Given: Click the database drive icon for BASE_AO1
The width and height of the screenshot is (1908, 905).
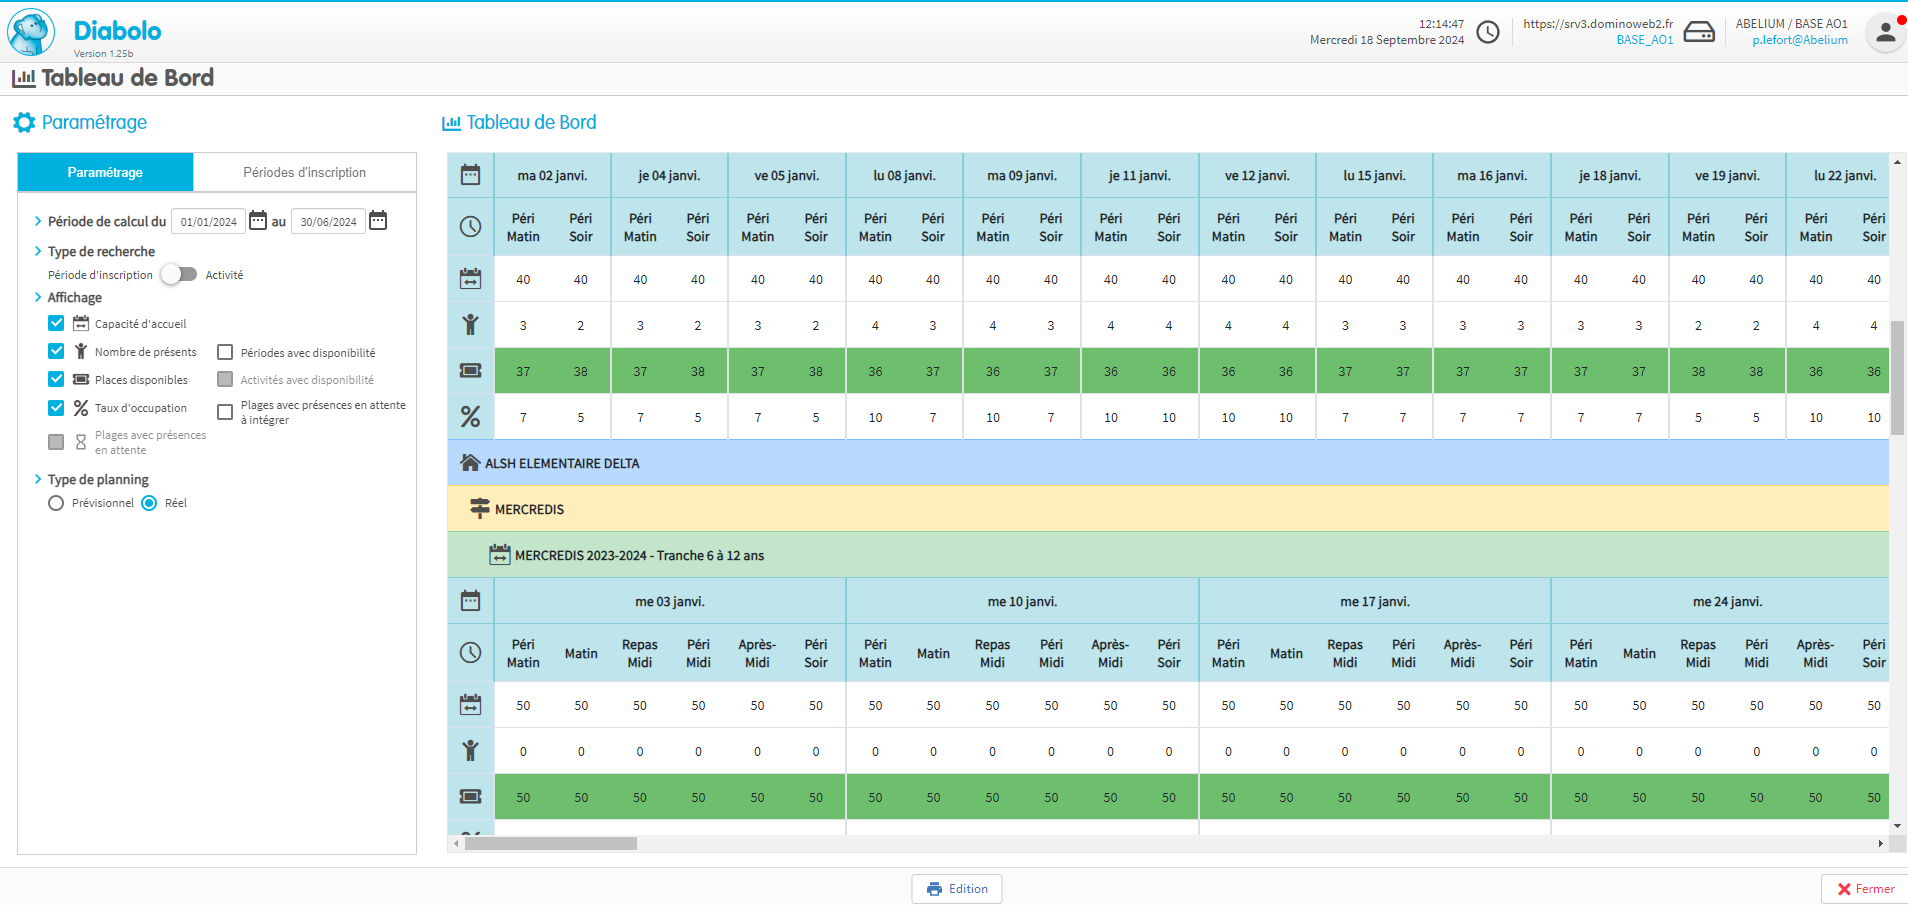Looking at the screenshot, I should (x=1698, y=32).
